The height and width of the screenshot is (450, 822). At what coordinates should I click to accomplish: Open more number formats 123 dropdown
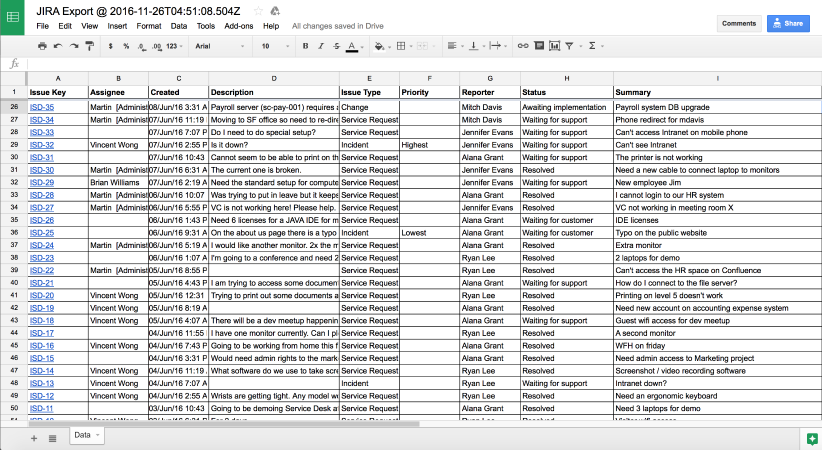[174, 46]
